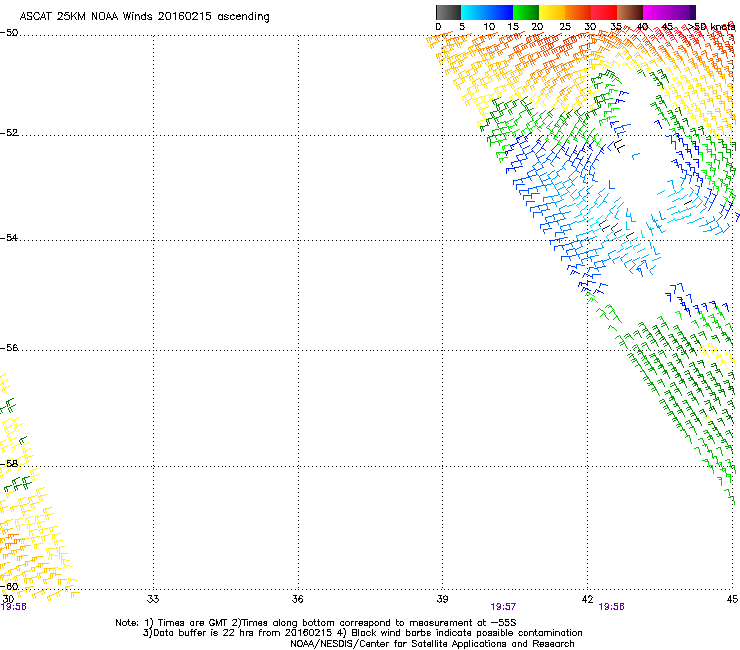740x650 pixels.
Task: Click the '-58' latitude axis label
Action: tap(9, 464)
